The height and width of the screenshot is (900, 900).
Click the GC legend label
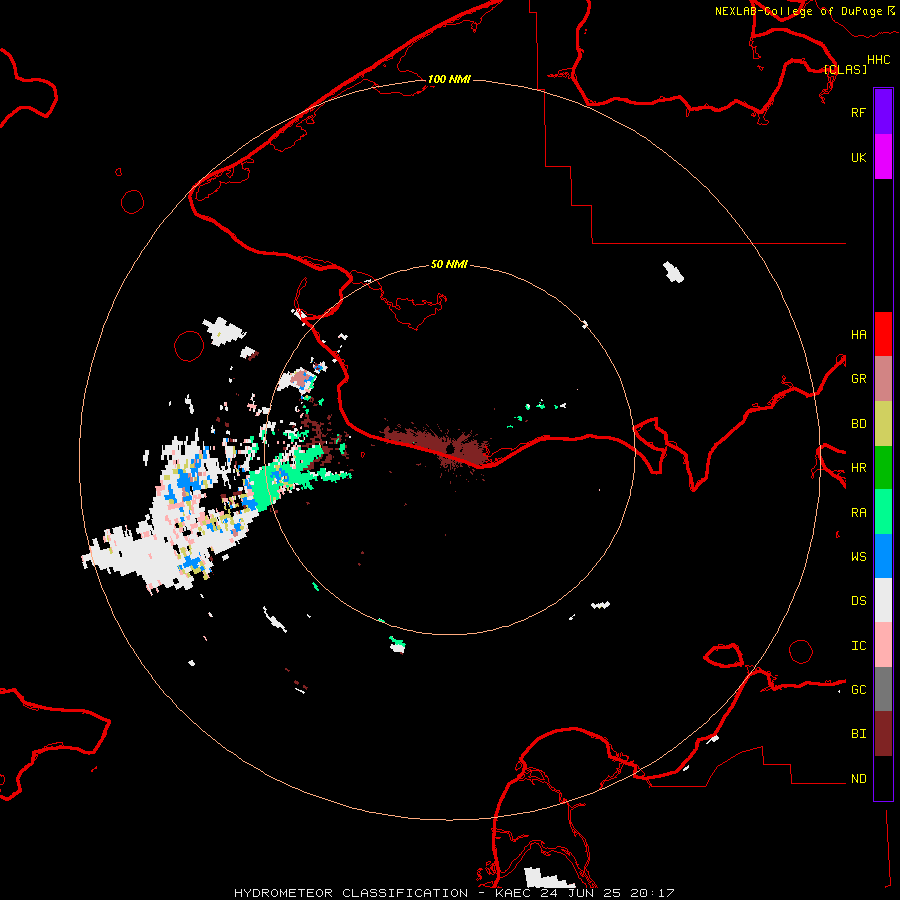coord(858,689)
